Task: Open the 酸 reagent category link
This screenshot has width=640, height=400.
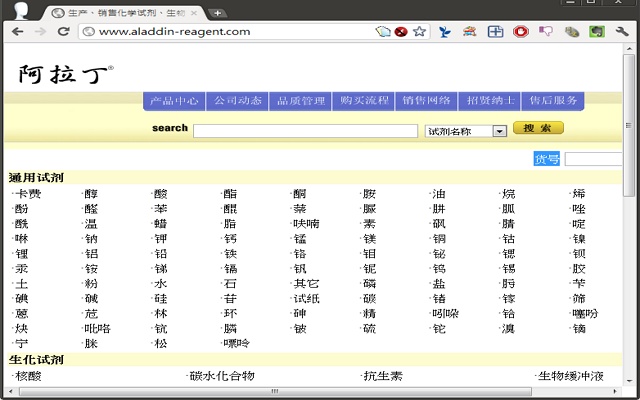Action: [161, 194]
